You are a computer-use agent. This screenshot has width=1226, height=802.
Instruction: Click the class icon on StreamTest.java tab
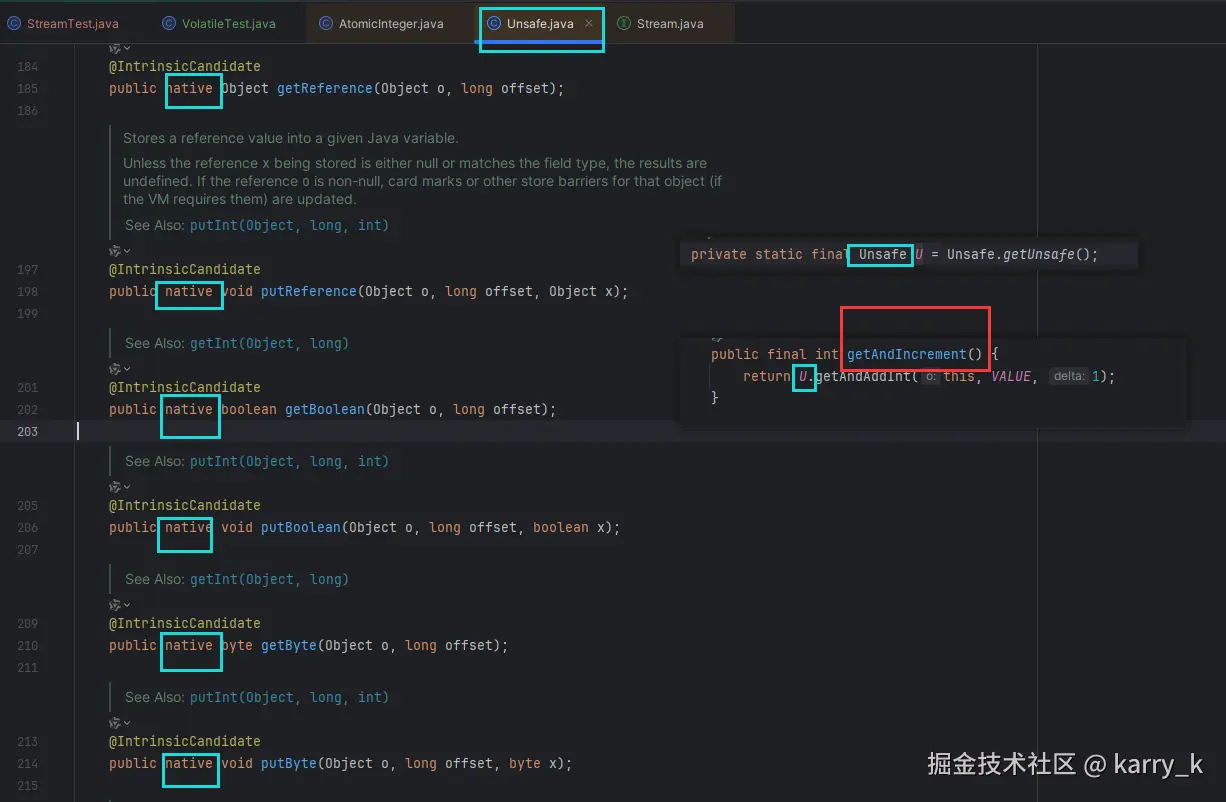coord(14,24)
